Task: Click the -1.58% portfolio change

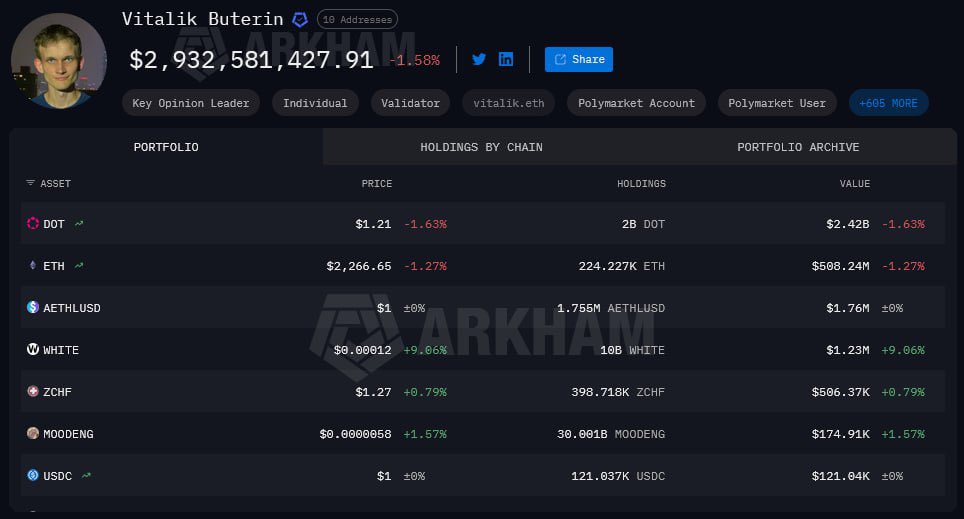Action: [415, 60]
